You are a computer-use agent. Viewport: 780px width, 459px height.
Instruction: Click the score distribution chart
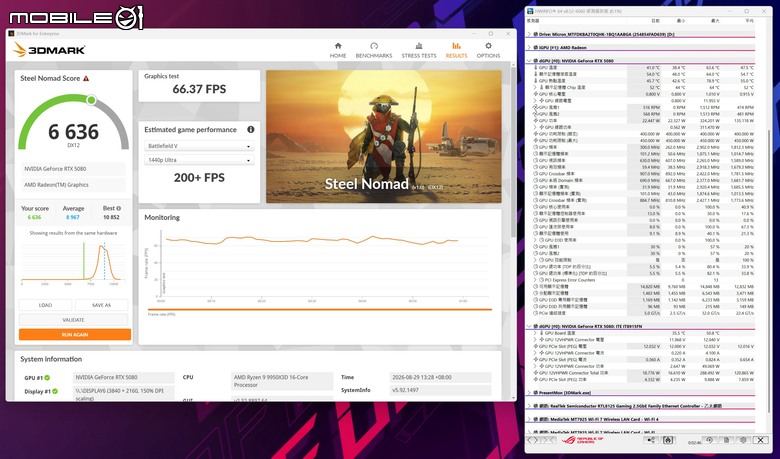tap(73, 264)
